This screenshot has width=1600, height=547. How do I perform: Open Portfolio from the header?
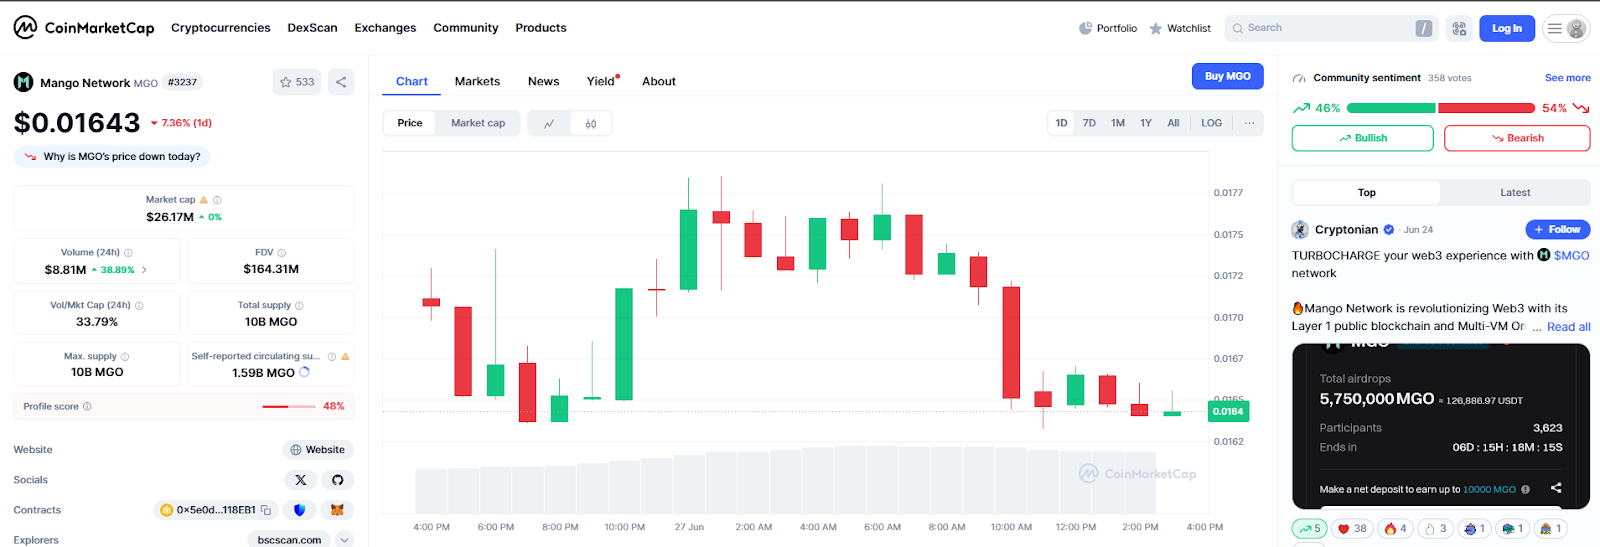1108,28
